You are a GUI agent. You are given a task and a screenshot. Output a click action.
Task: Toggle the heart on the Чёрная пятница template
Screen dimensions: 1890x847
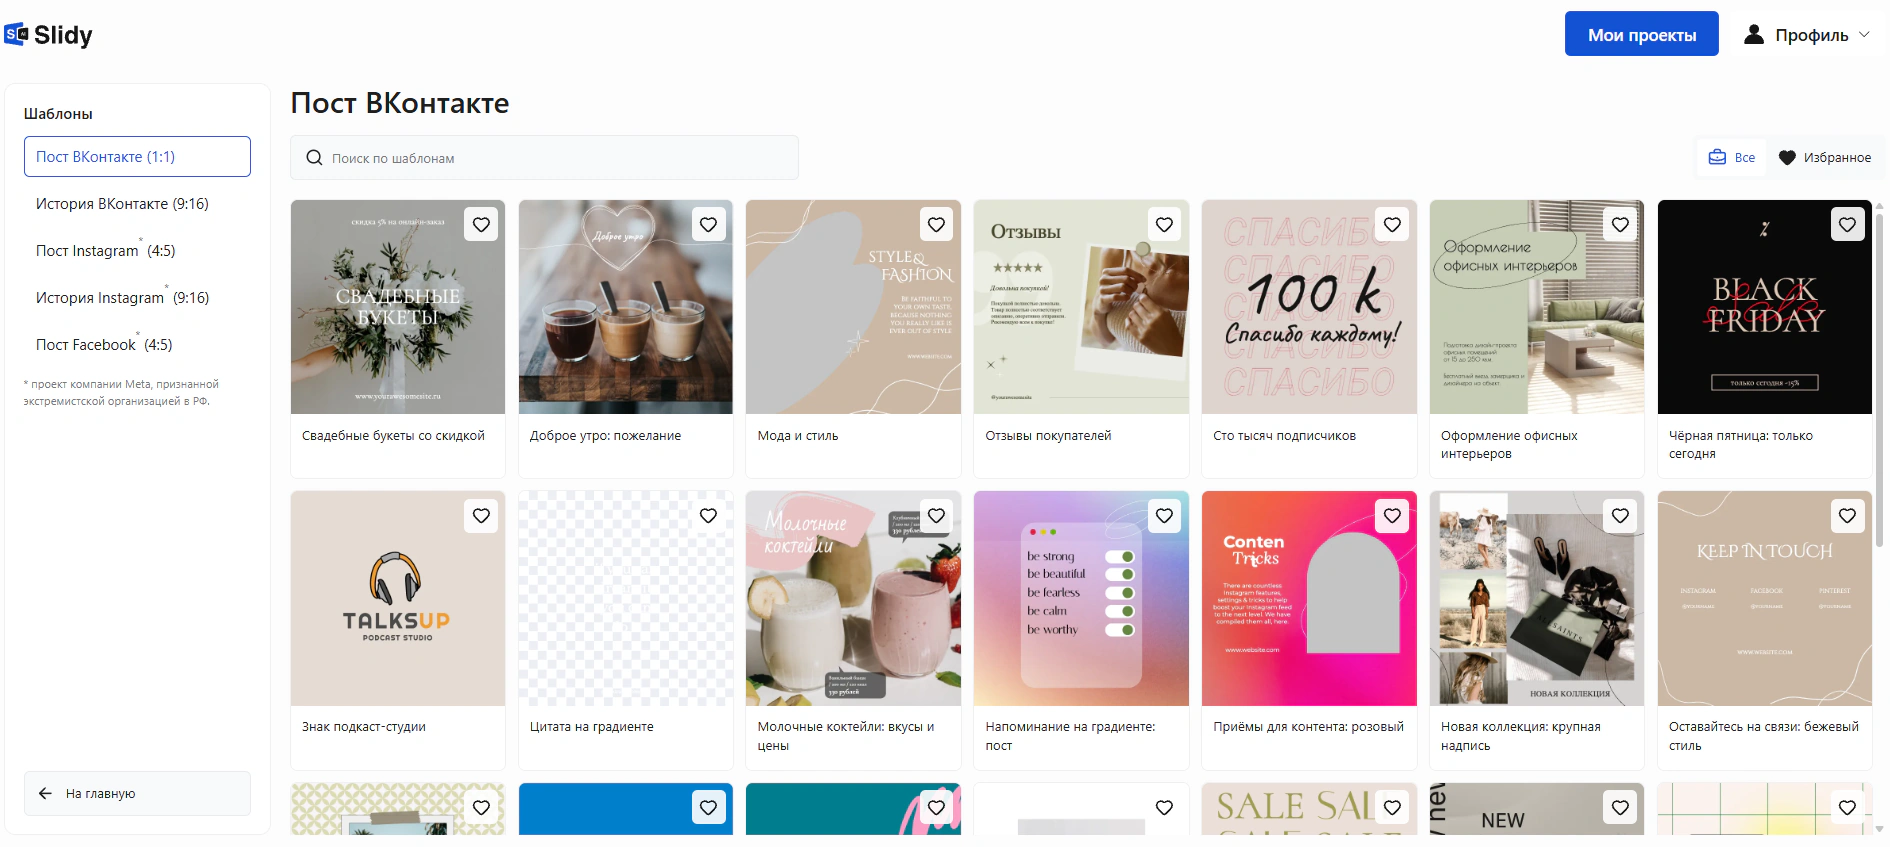tap(1847, 225)
